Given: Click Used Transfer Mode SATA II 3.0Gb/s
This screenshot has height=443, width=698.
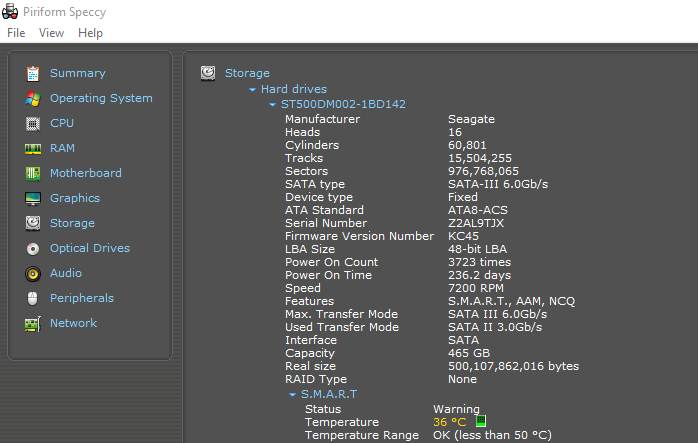Looking at the screenshot, I should point(495,327).
